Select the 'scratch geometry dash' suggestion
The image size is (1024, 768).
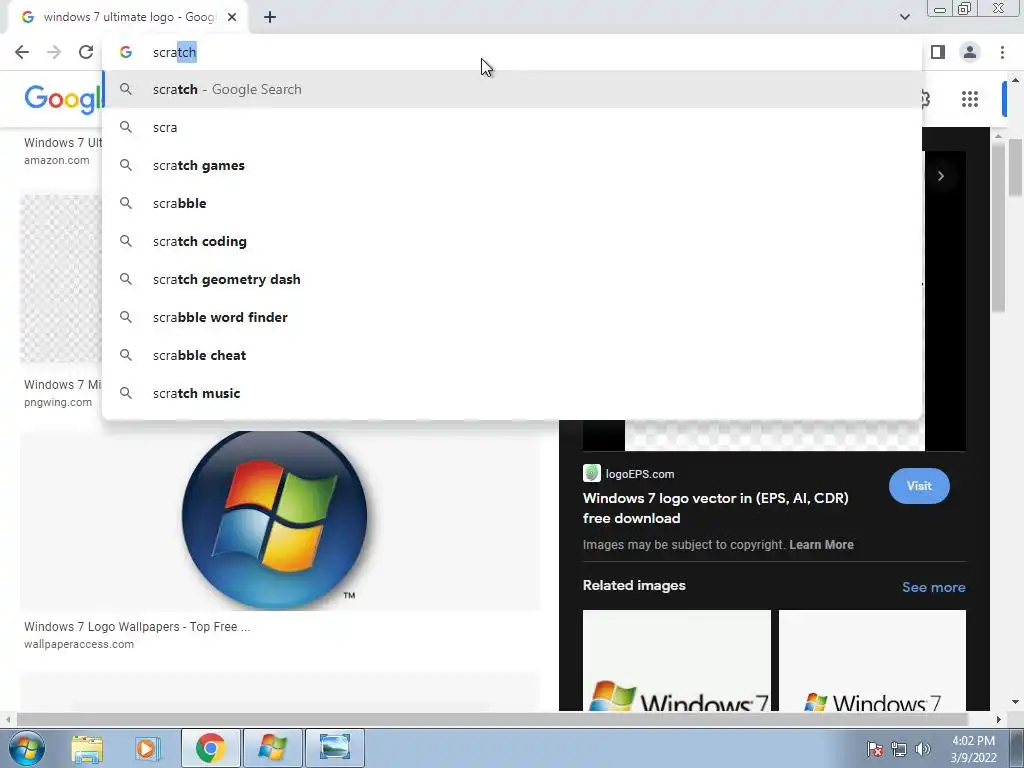point(512,279)
